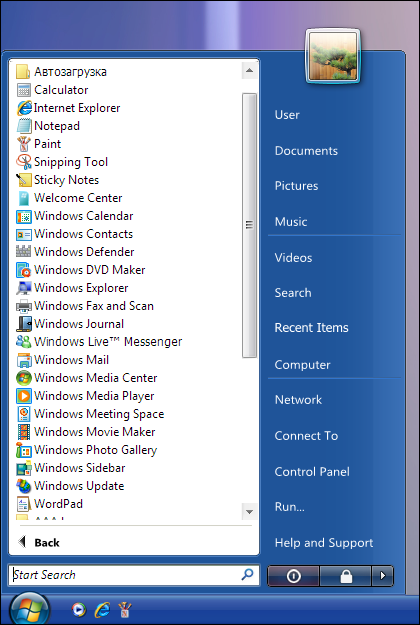Click the scroll down arrow in programs list
420x625 pixels.
[x=249, y=511]
